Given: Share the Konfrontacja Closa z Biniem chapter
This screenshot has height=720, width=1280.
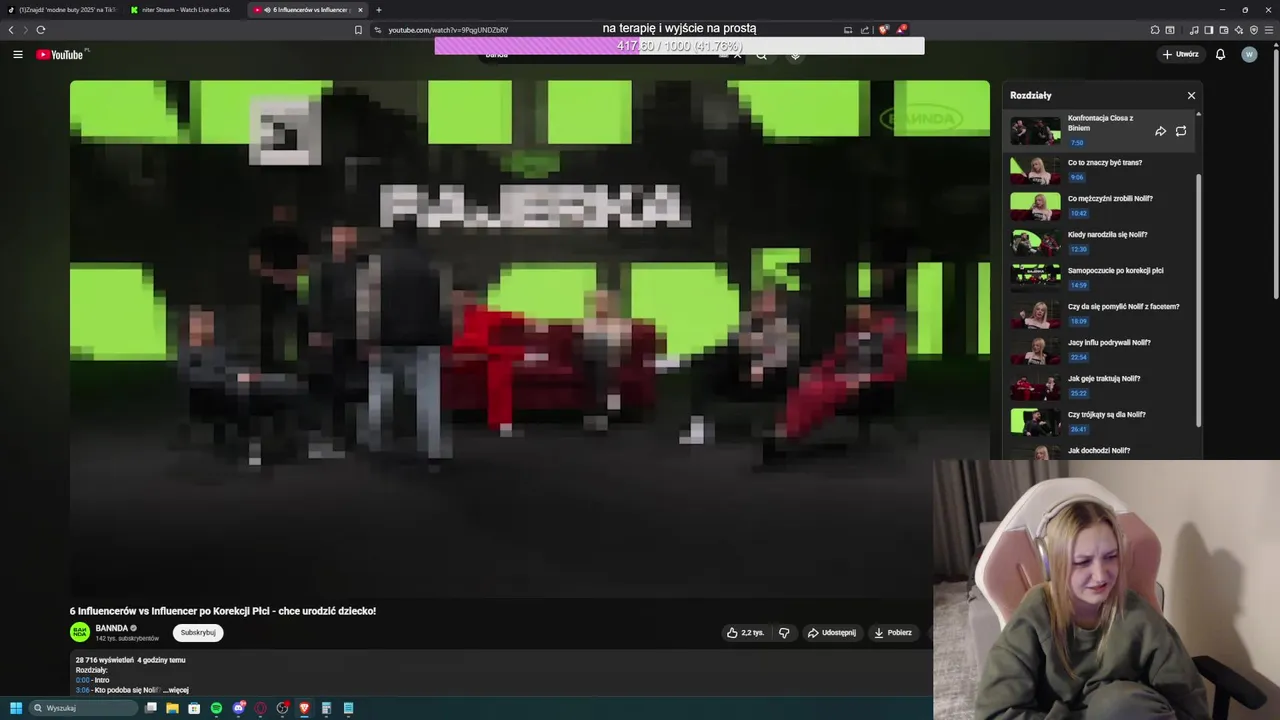Looking at the screenshot, I should click(x=1160, y=131).
